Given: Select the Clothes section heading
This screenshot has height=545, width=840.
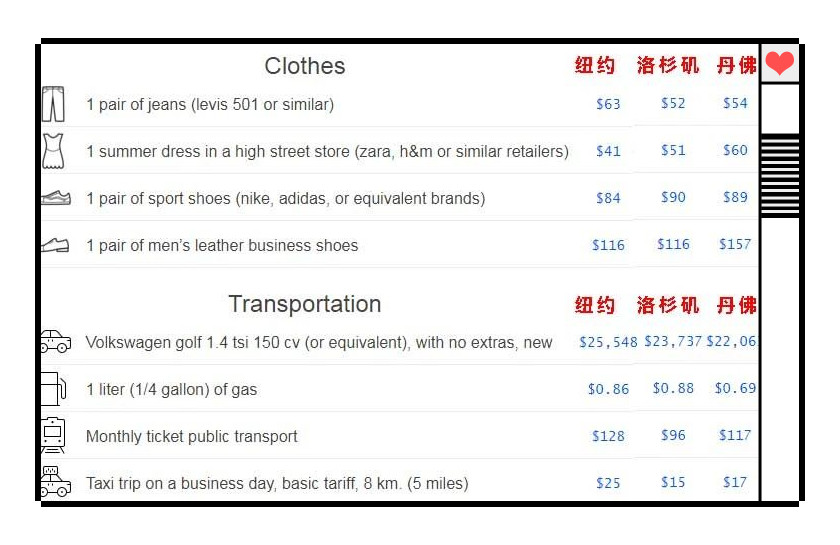Looking at the screenshot, I should (x=305, y=66).
